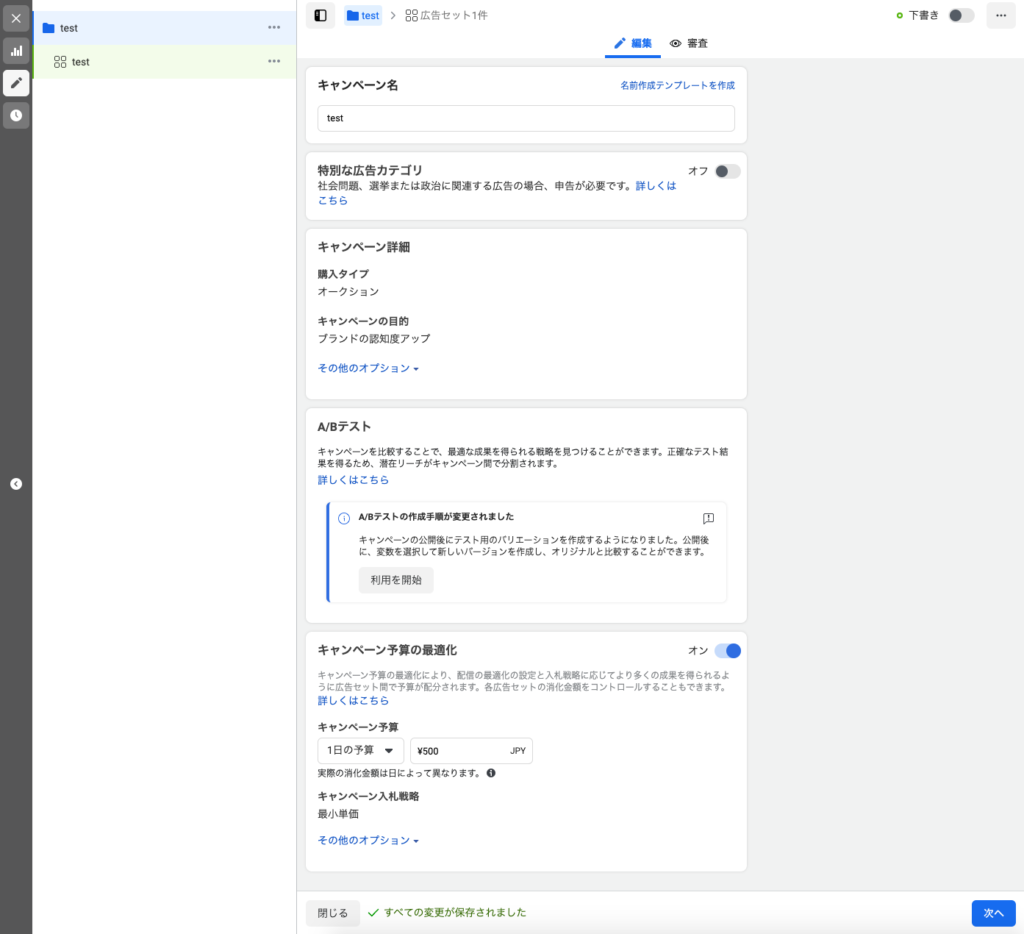The image size is (1024, 934).
Task: Open the clock history icon
Action: tap(16, 116)
